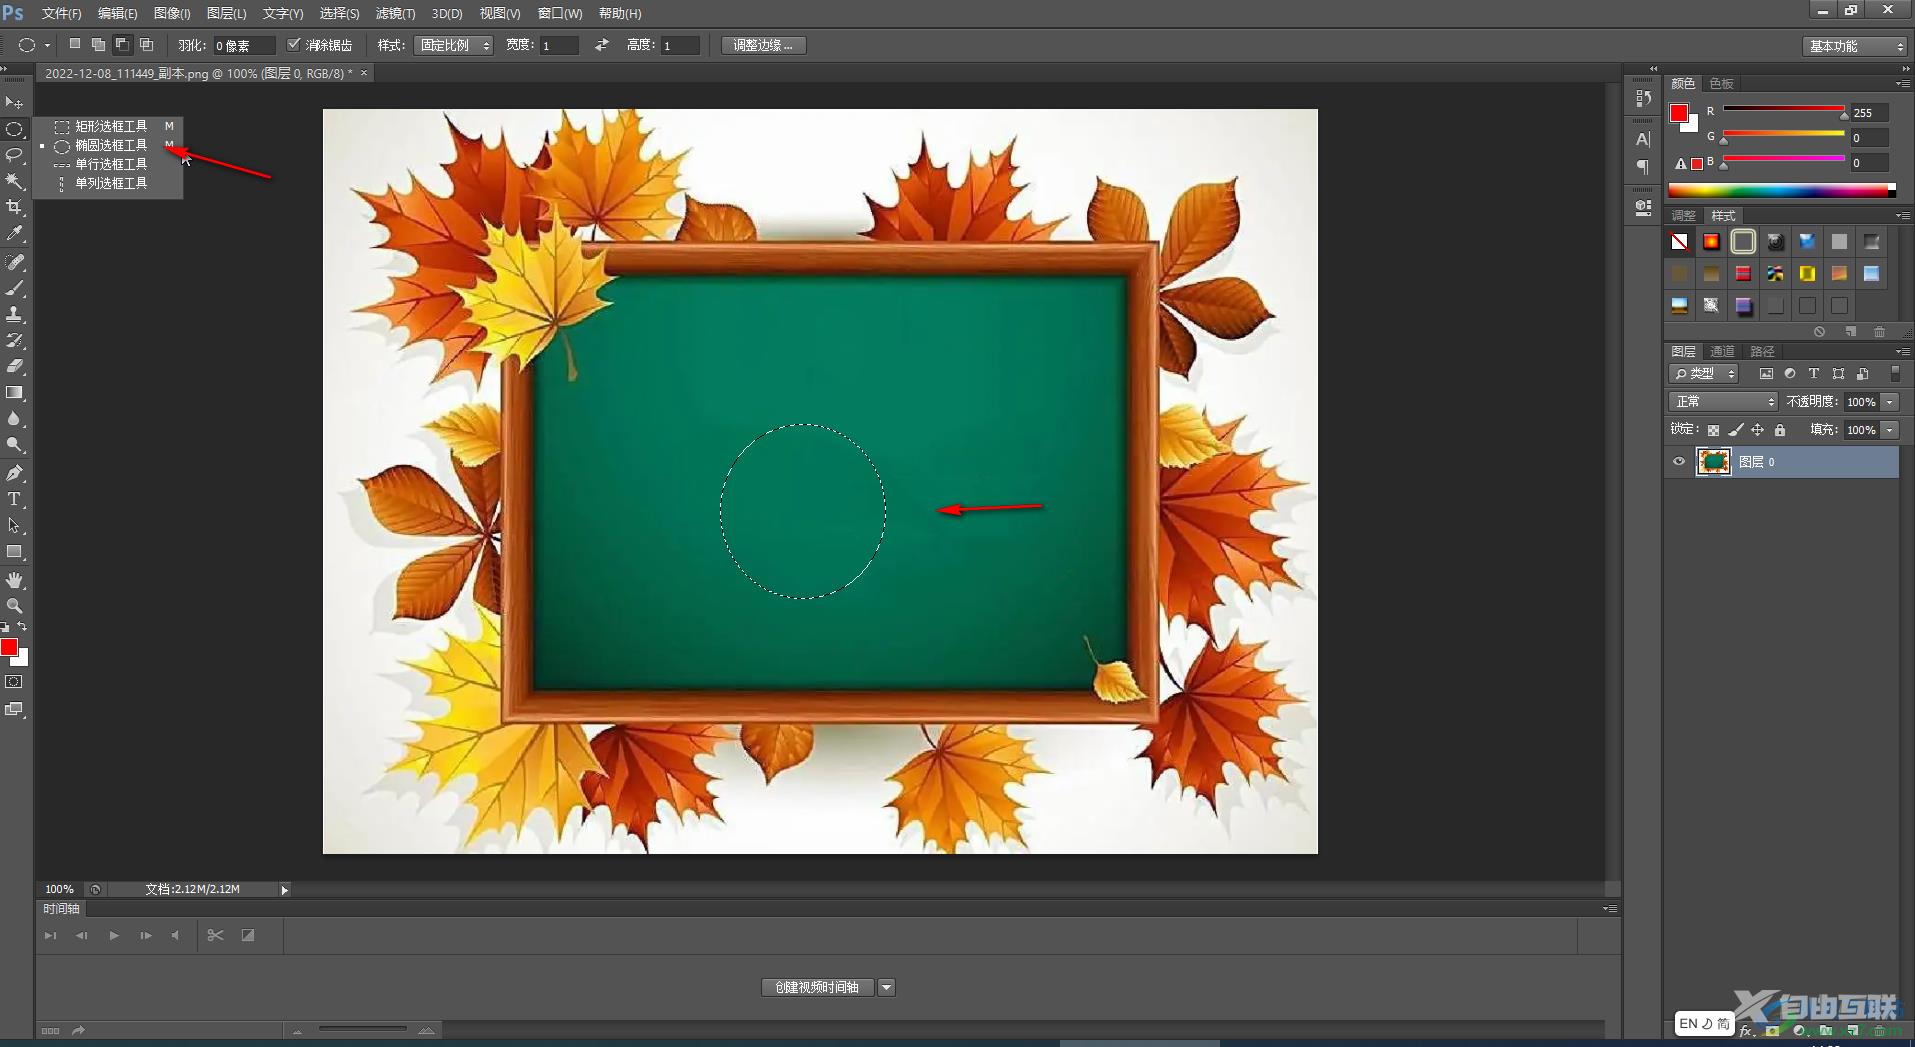Screen dimensions: 1915x1047
Task: Open the History panel icon
Action: [1643, 98]
